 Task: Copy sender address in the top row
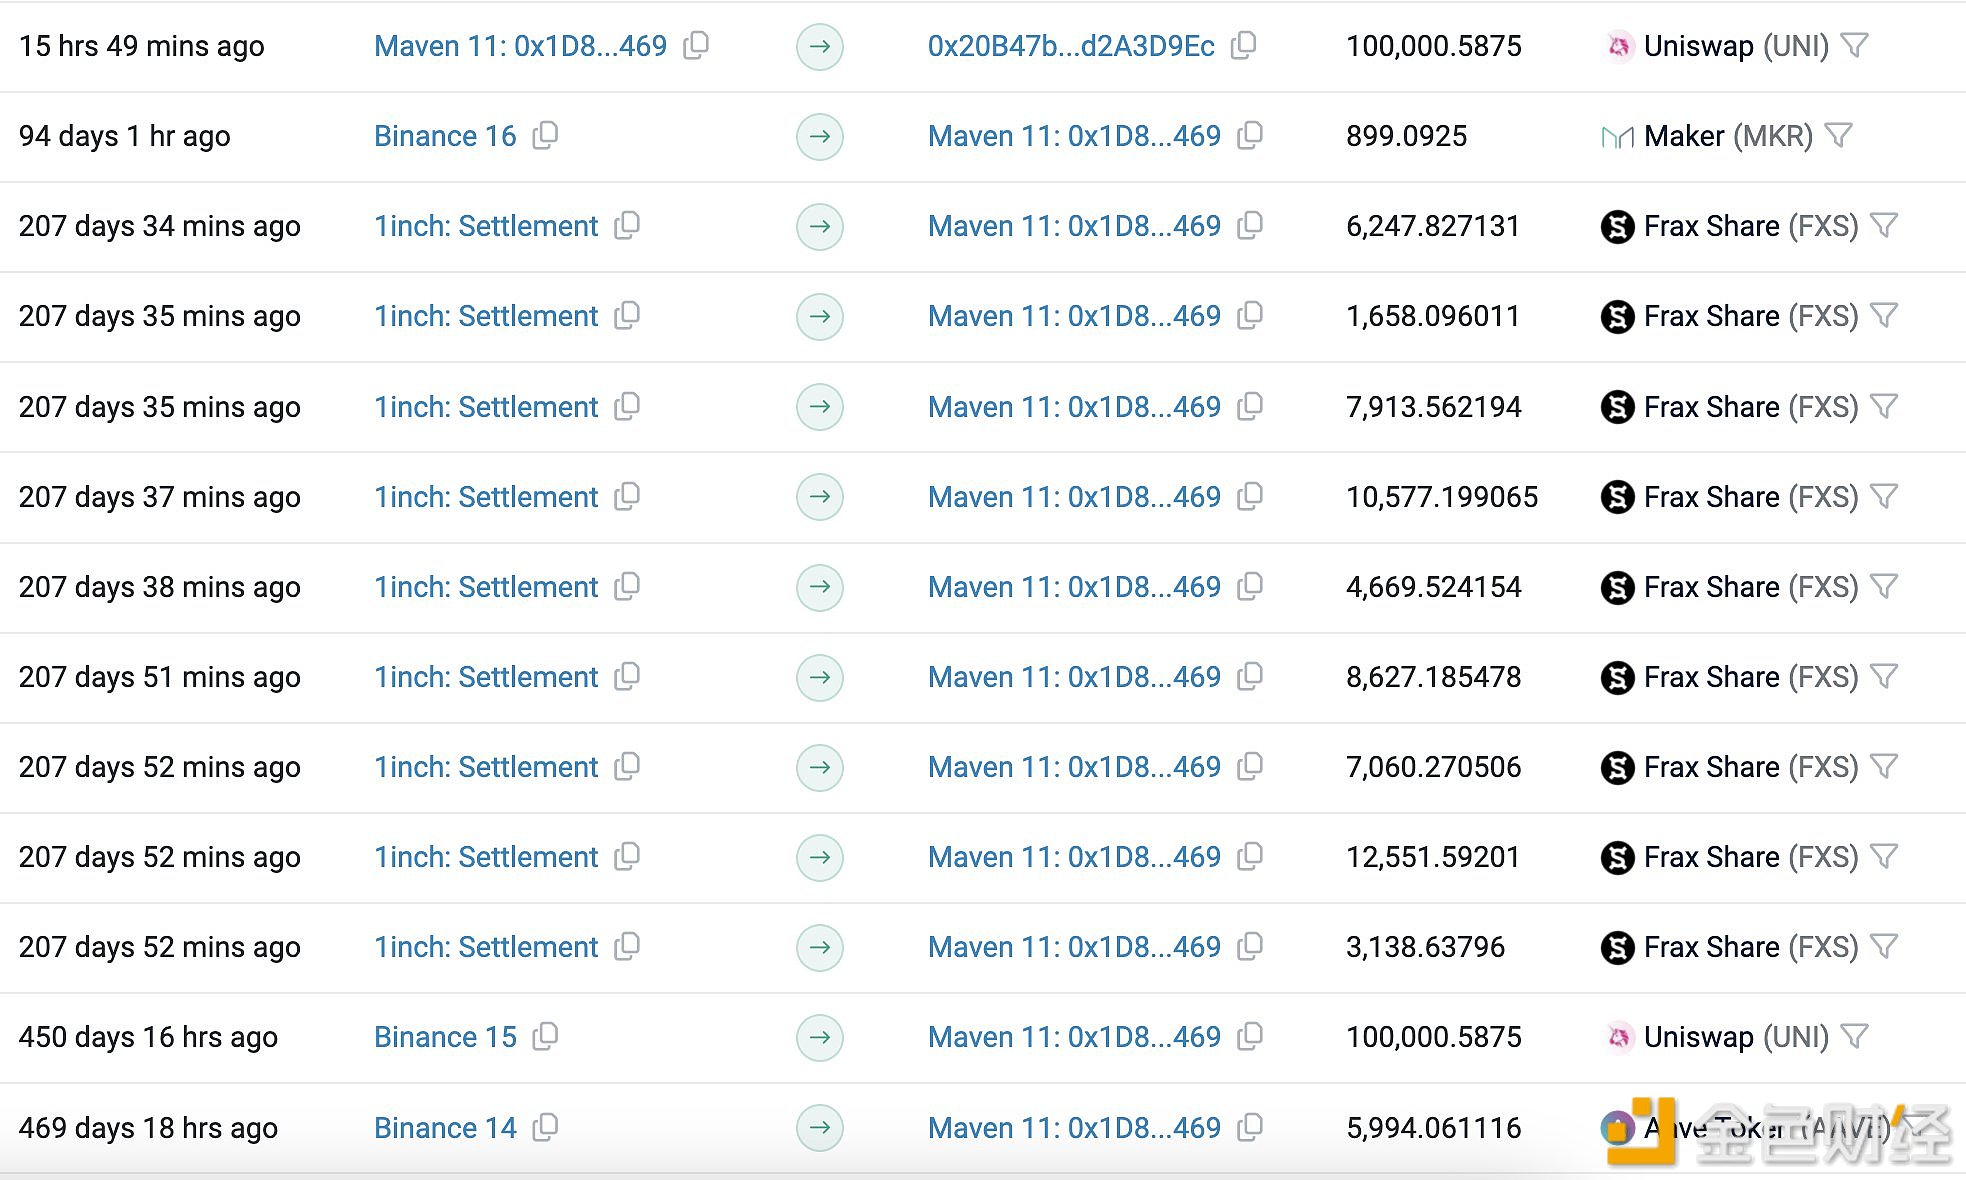696,46
